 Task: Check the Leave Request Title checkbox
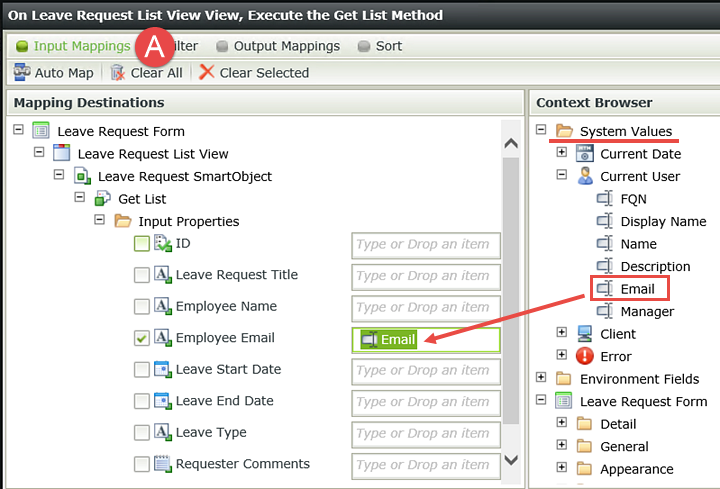point(141,275)
